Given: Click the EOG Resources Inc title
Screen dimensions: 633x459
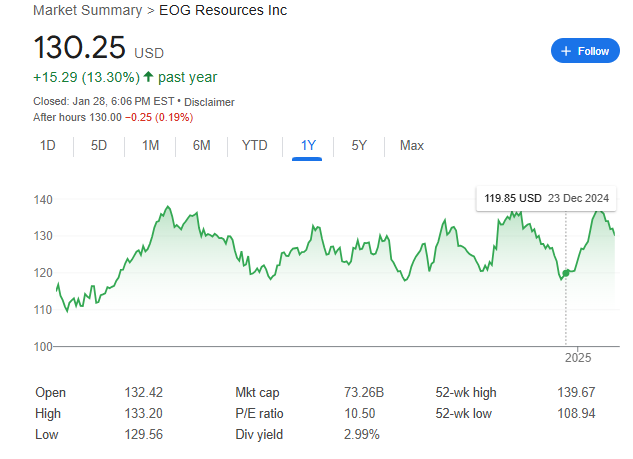Looking at the screenshot, I should click(x=223, y=10).
